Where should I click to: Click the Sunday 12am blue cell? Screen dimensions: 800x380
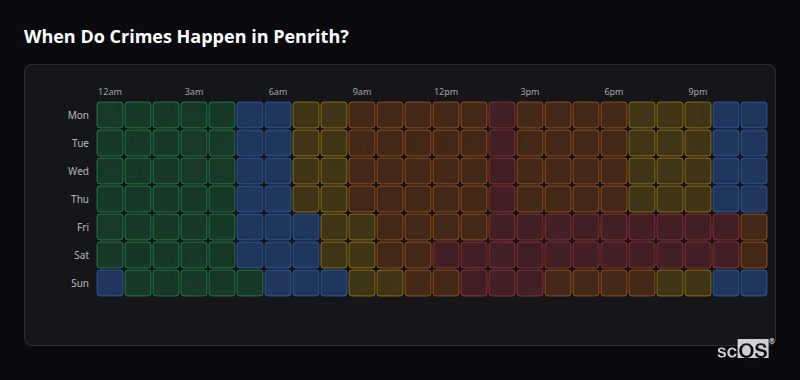click(x=110, y=283)
